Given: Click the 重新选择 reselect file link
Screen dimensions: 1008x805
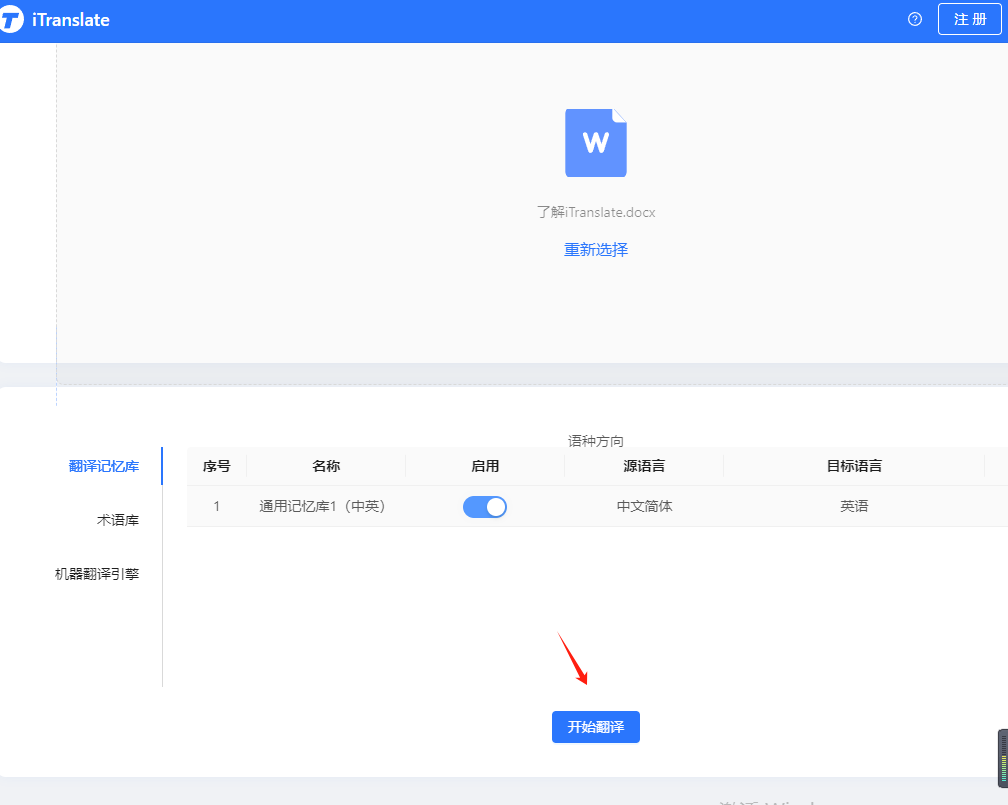Looking at the screenshot, I should coord(596,249).
